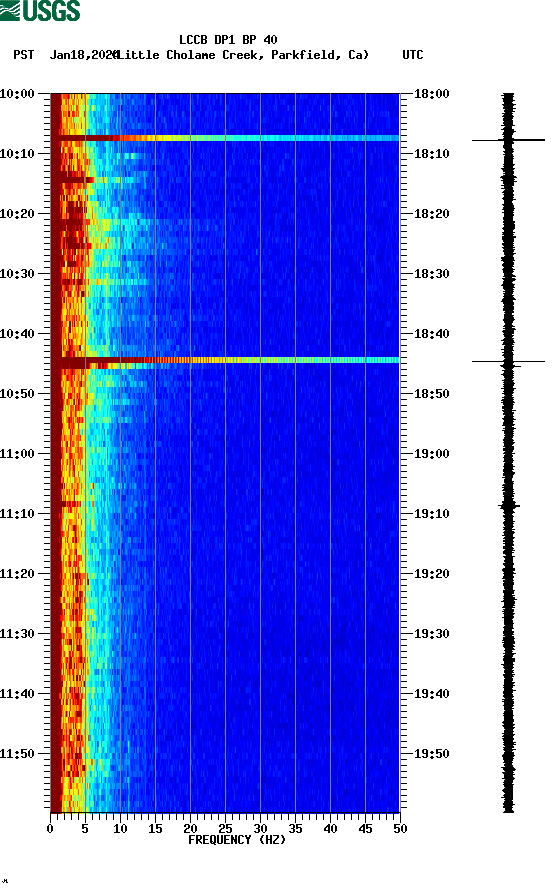The image size is (552, 892).
Task: Select the title text 'LCCB DP1 BP 40'
Action: pos(228,40)
